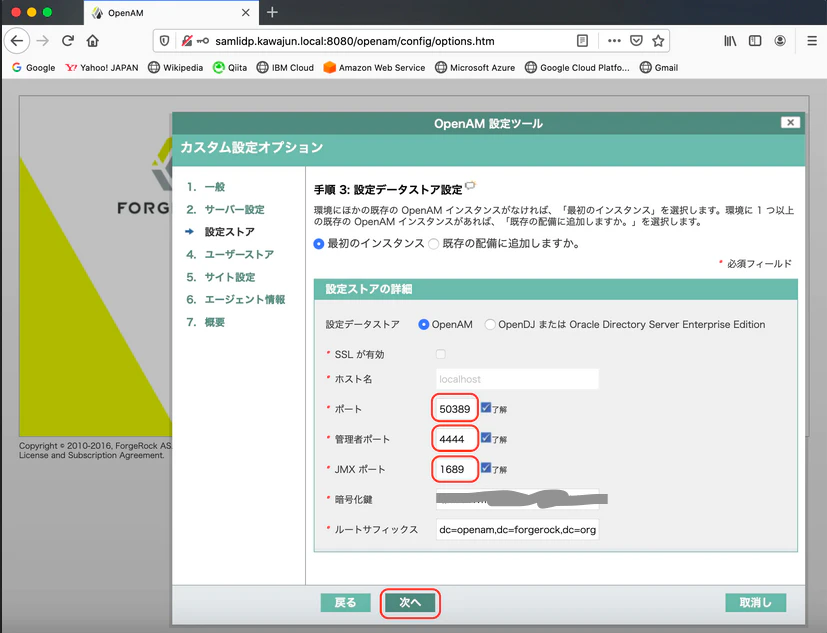Open page actions three-dot menu
The height and width of the screenshot is (633, 827).
point(614,41)
